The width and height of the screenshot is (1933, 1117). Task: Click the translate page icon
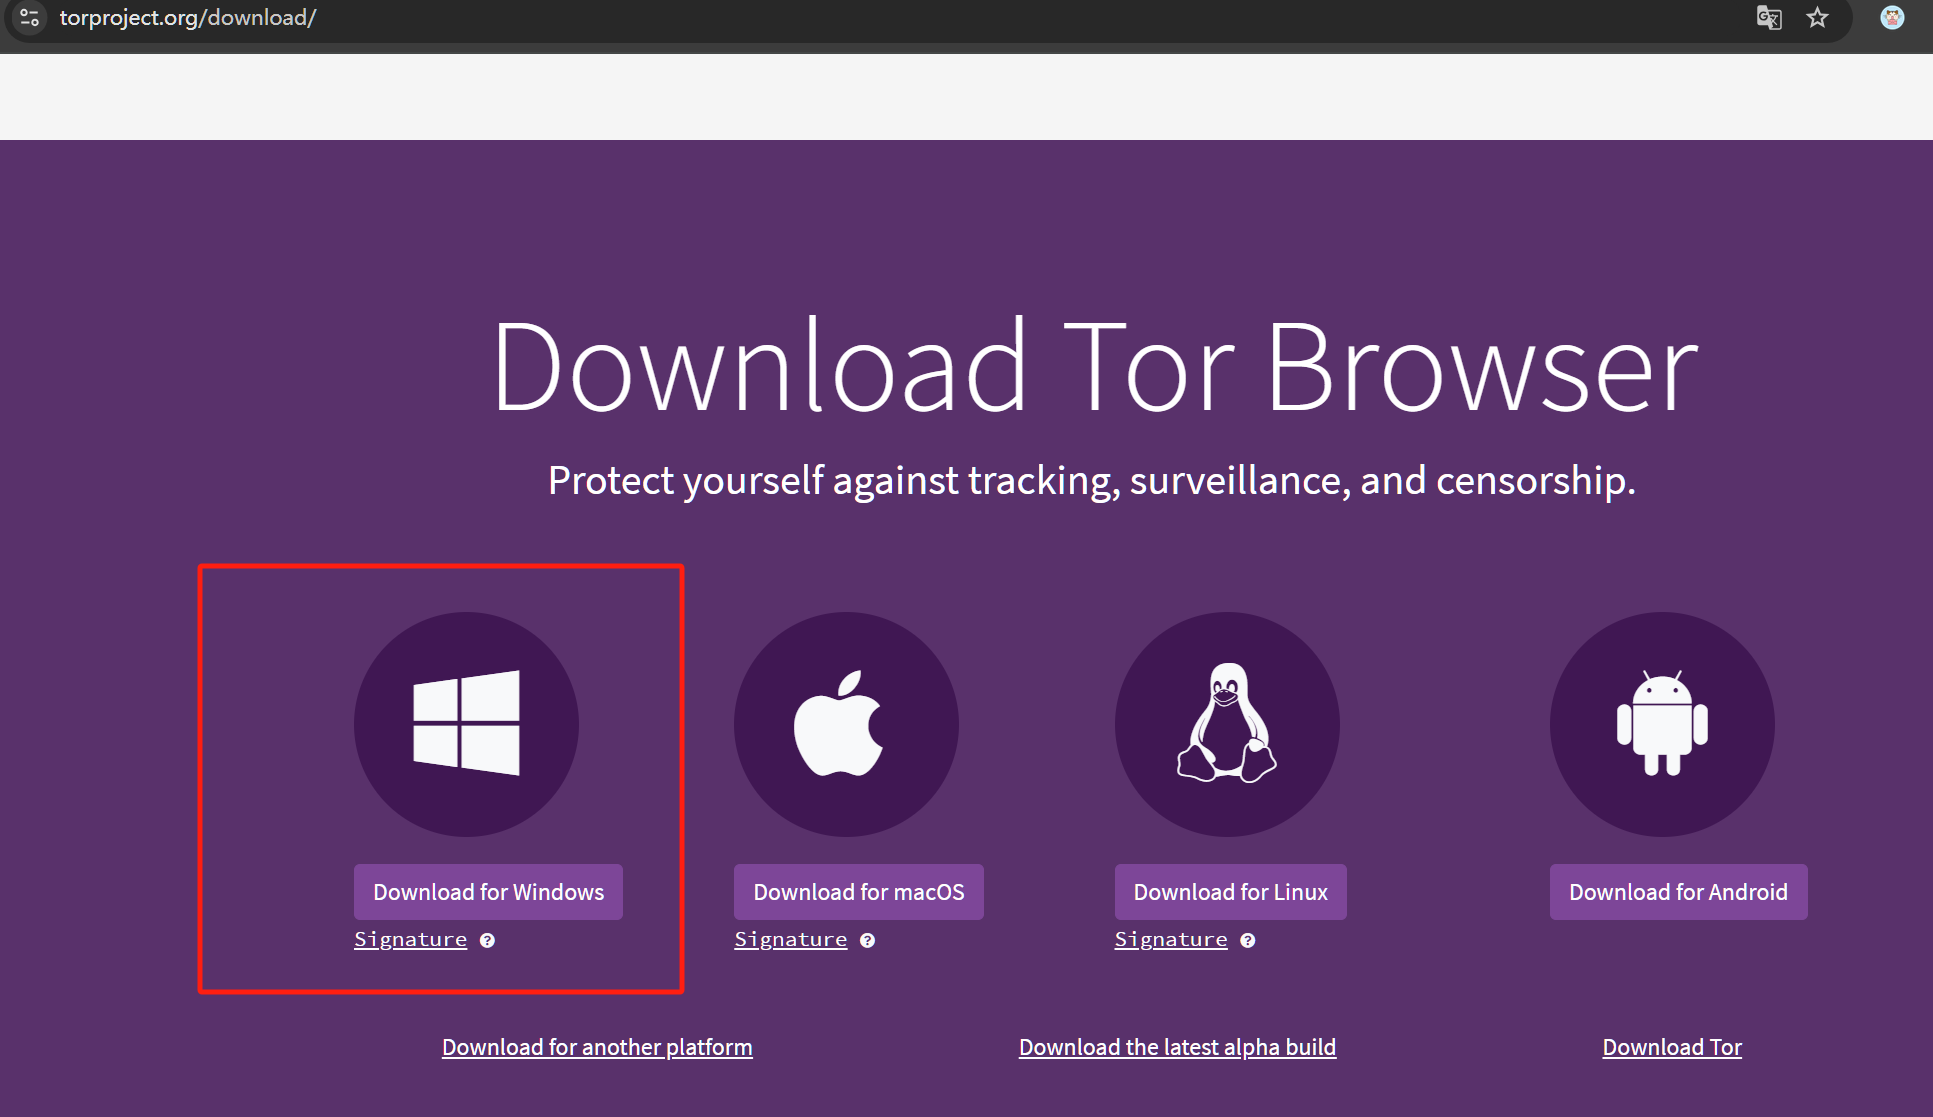(1769, 18)
